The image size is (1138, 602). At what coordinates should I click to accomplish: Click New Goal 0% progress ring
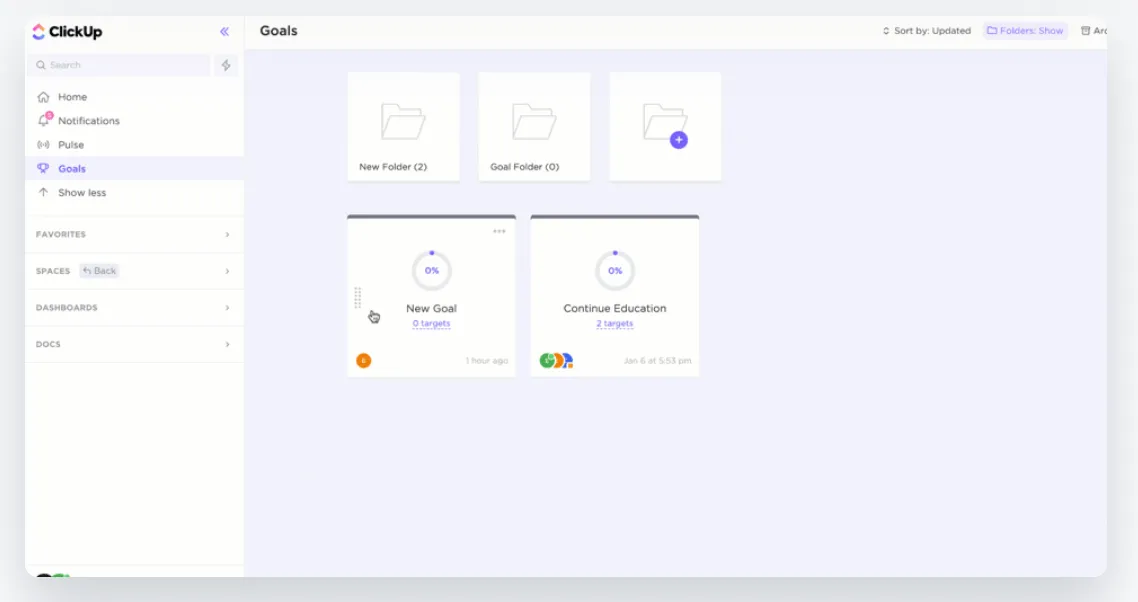coord(432,270)
